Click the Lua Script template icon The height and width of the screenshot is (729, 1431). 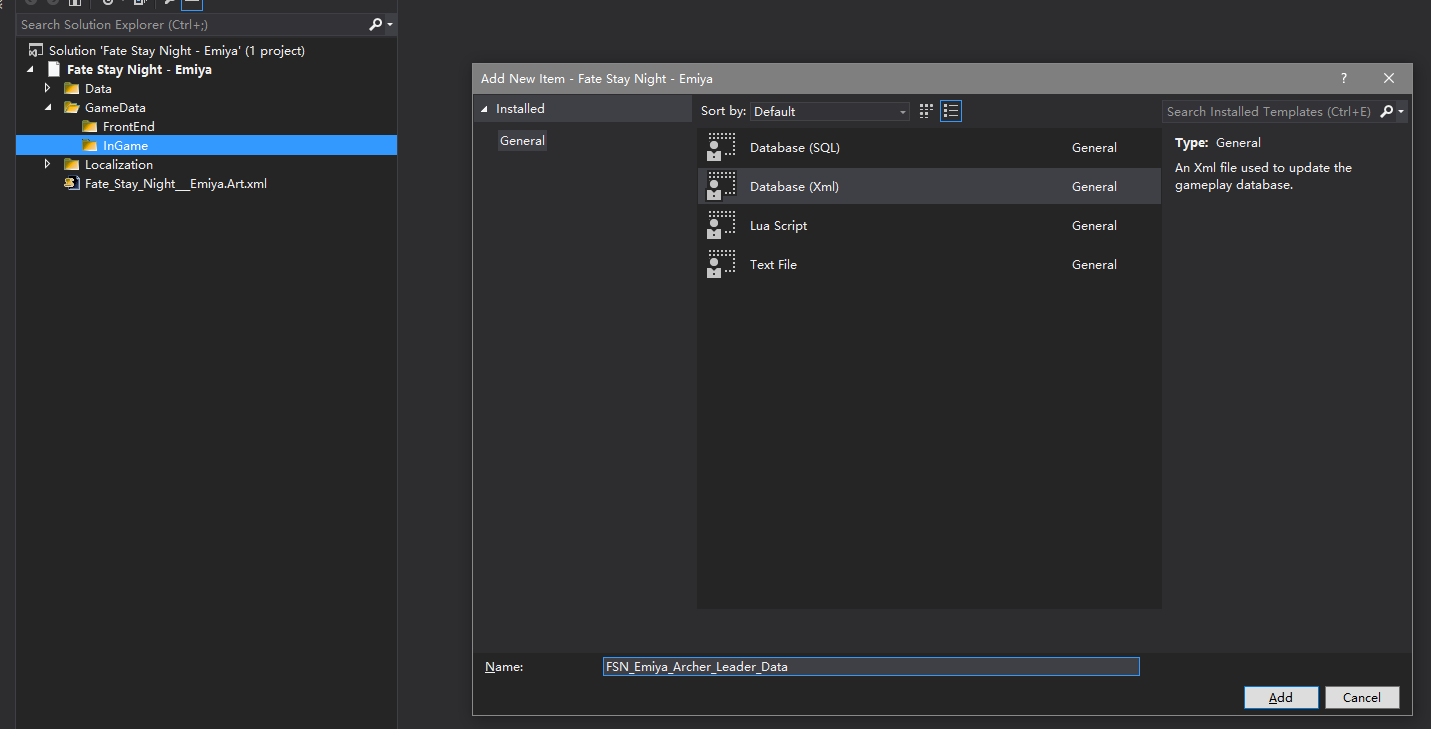721,225
